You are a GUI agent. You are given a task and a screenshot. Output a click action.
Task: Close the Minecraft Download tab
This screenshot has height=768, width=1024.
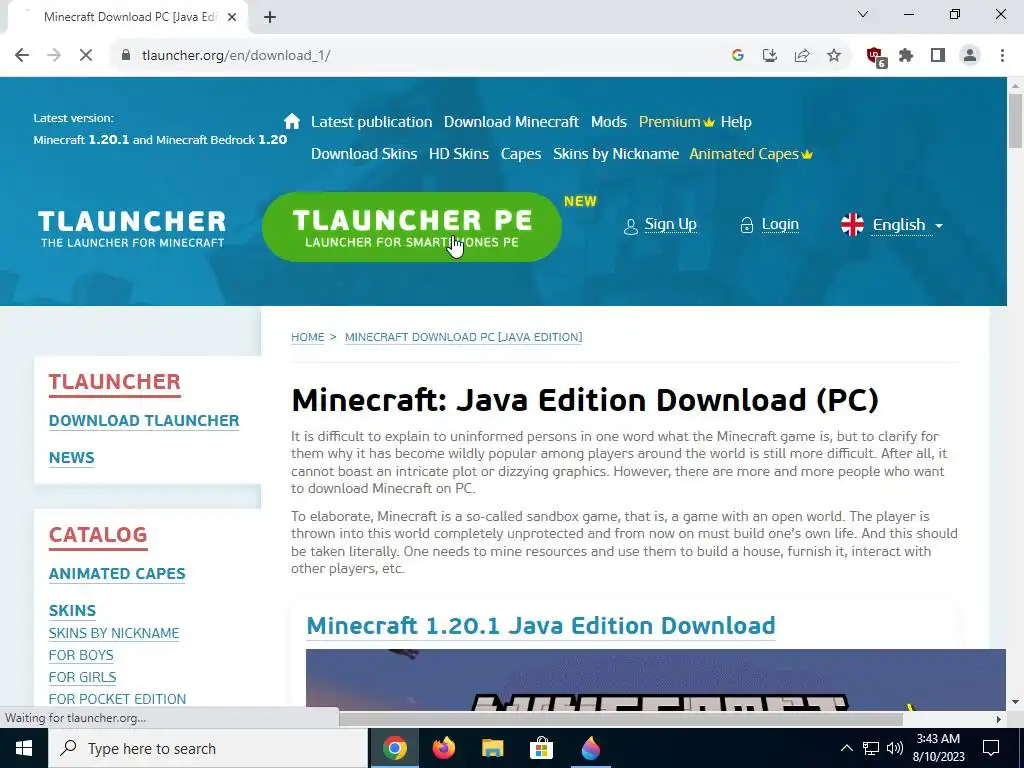pyautogui.click(x=232, y=17)
